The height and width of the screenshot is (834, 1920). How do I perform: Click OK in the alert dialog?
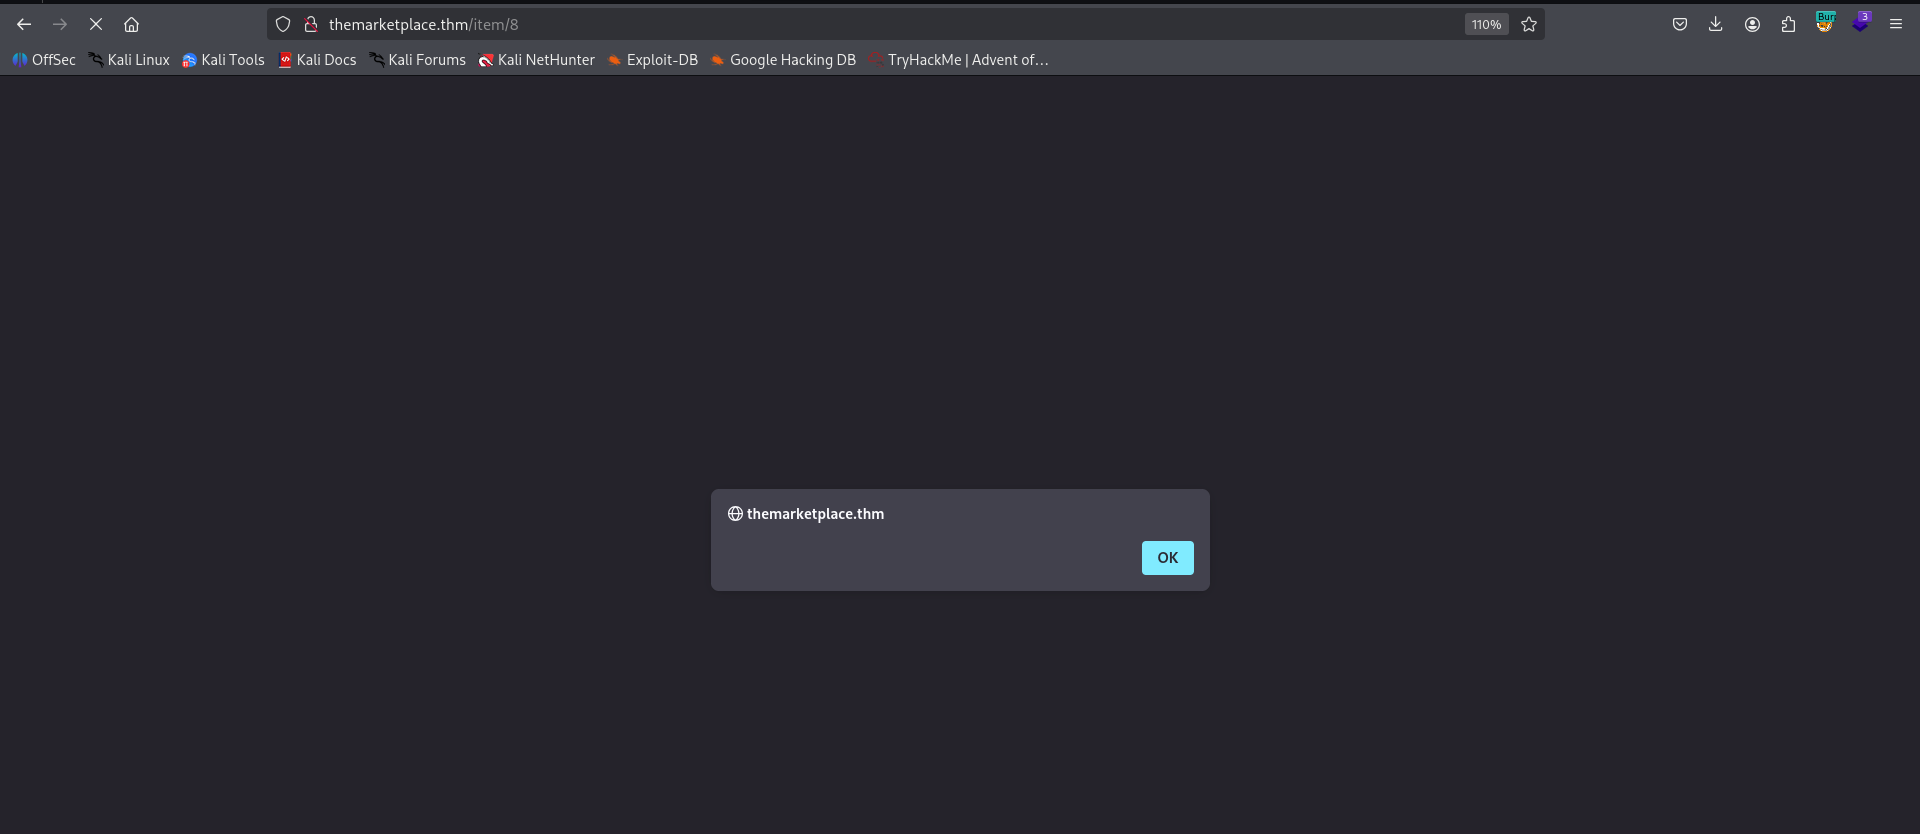coord(1167,558)
